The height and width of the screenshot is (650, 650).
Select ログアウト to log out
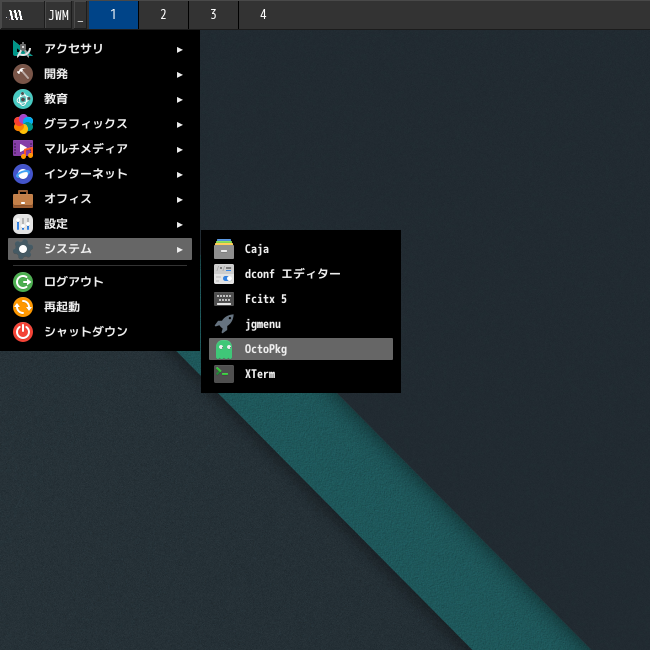tap(73, 282)
